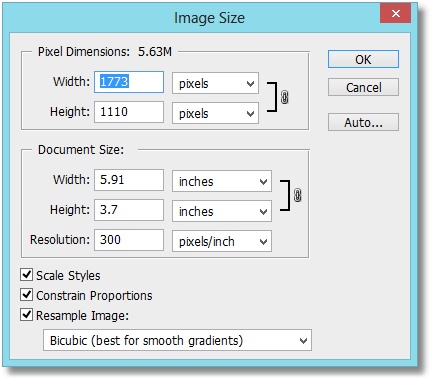The height and width of the screenshot is (381, 432).
Task: Expand document width inches dropdown
Action: point(222,181)
